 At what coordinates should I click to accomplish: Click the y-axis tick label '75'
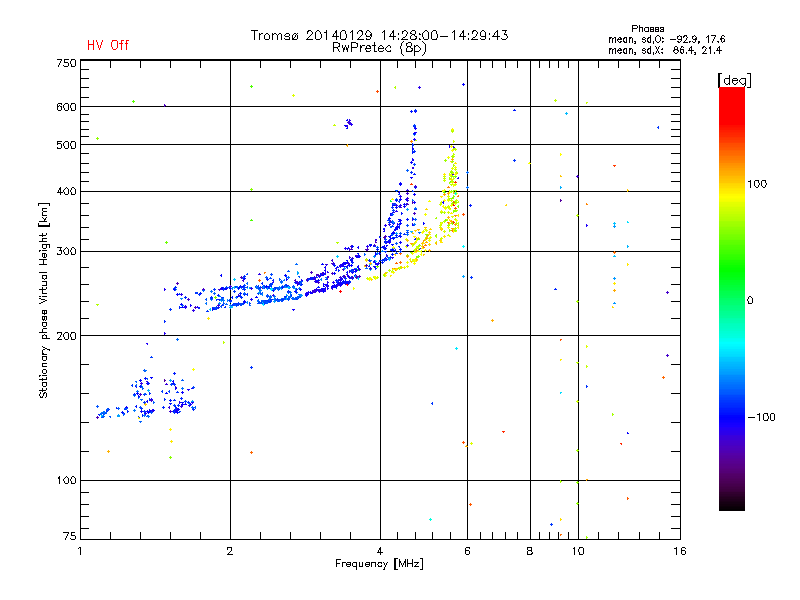point(70,536)
